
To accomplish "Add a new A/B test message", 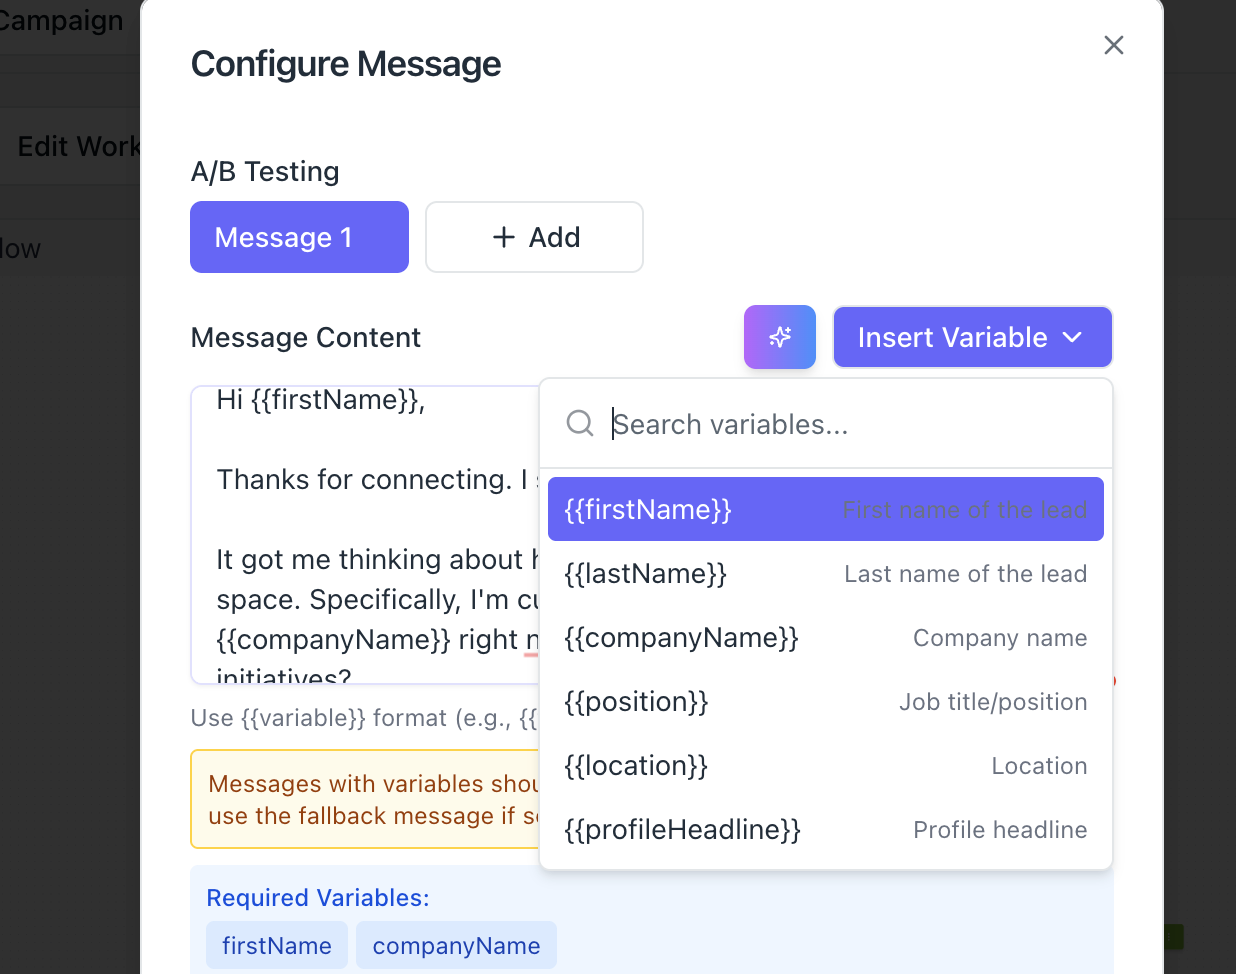I will click(x=534, y=237).
